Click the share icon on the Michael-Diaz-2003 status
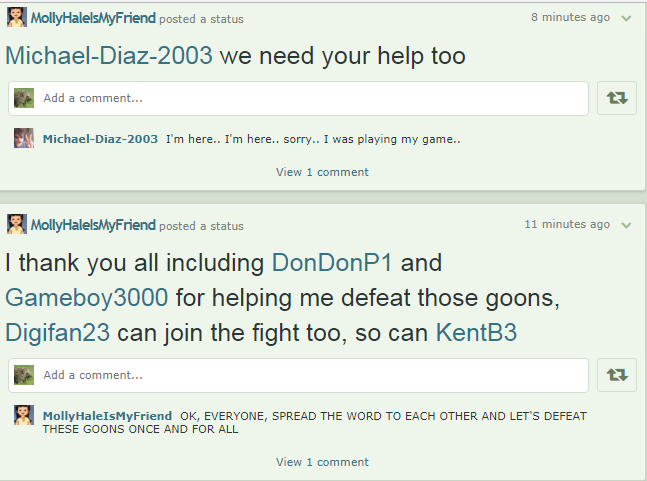The height and width of the screenshot is (481, 647). [x=617, y=98]
